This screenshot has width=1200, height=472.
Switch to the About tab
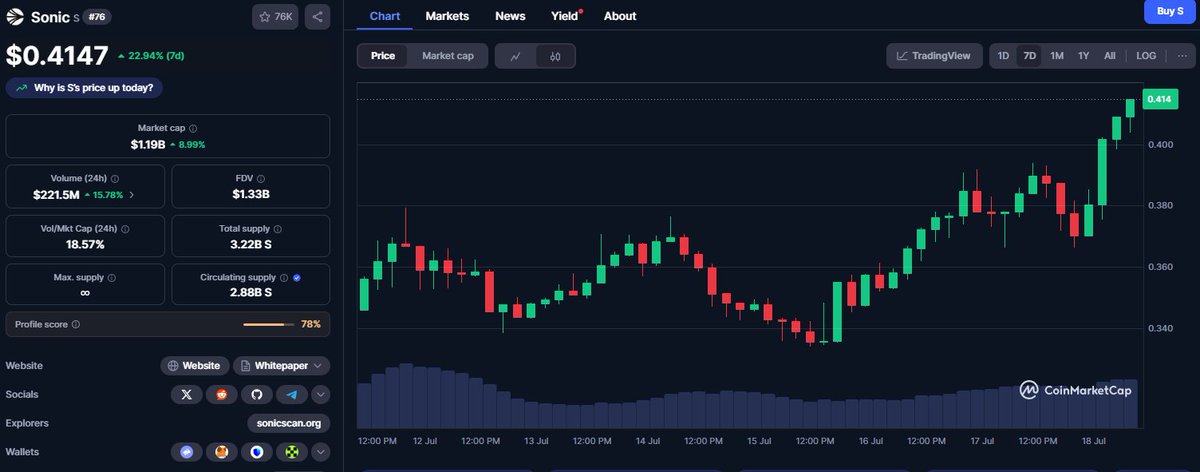click(x=620, y=16)
